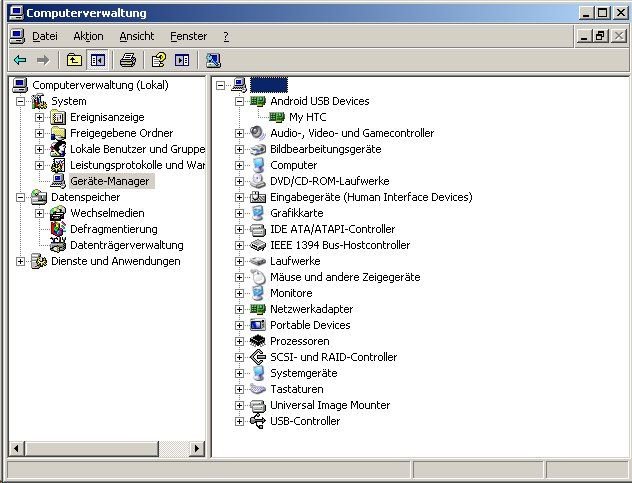Screen dimensions: 632x483
Task: Click the IEEE 1394 Bus-Hostcontroller icon
Action: 258,245
